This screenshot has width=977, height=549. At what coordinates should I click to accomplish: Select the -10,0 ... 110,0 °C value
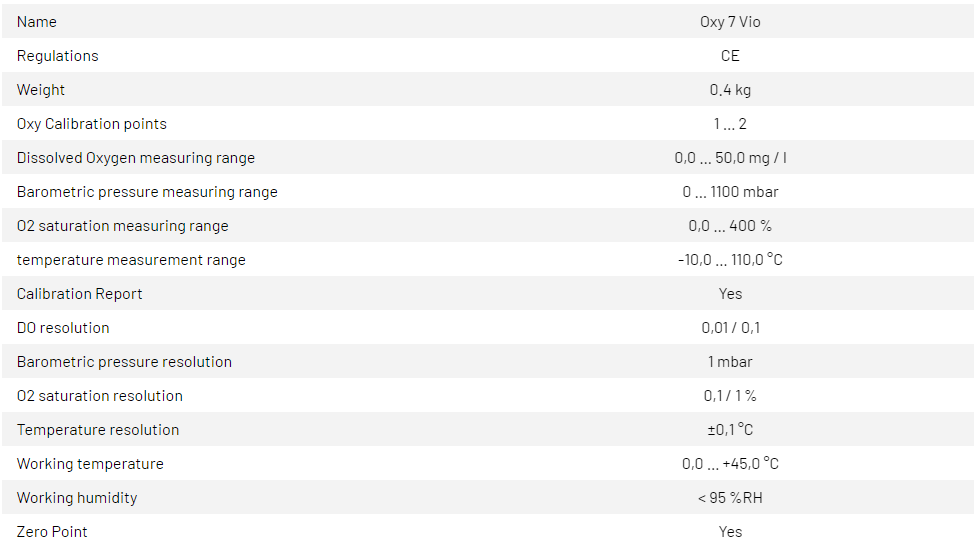pyautogui.click(x=730, y=260)
